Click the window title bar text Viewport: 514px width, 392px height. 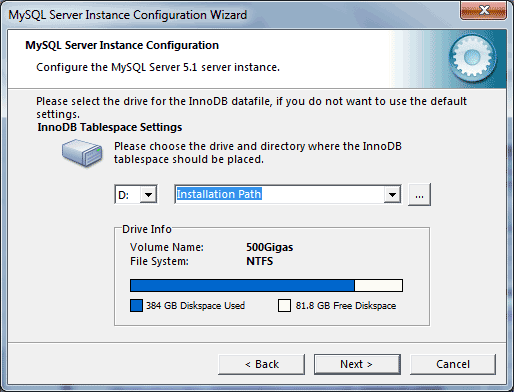pos(128,15)
